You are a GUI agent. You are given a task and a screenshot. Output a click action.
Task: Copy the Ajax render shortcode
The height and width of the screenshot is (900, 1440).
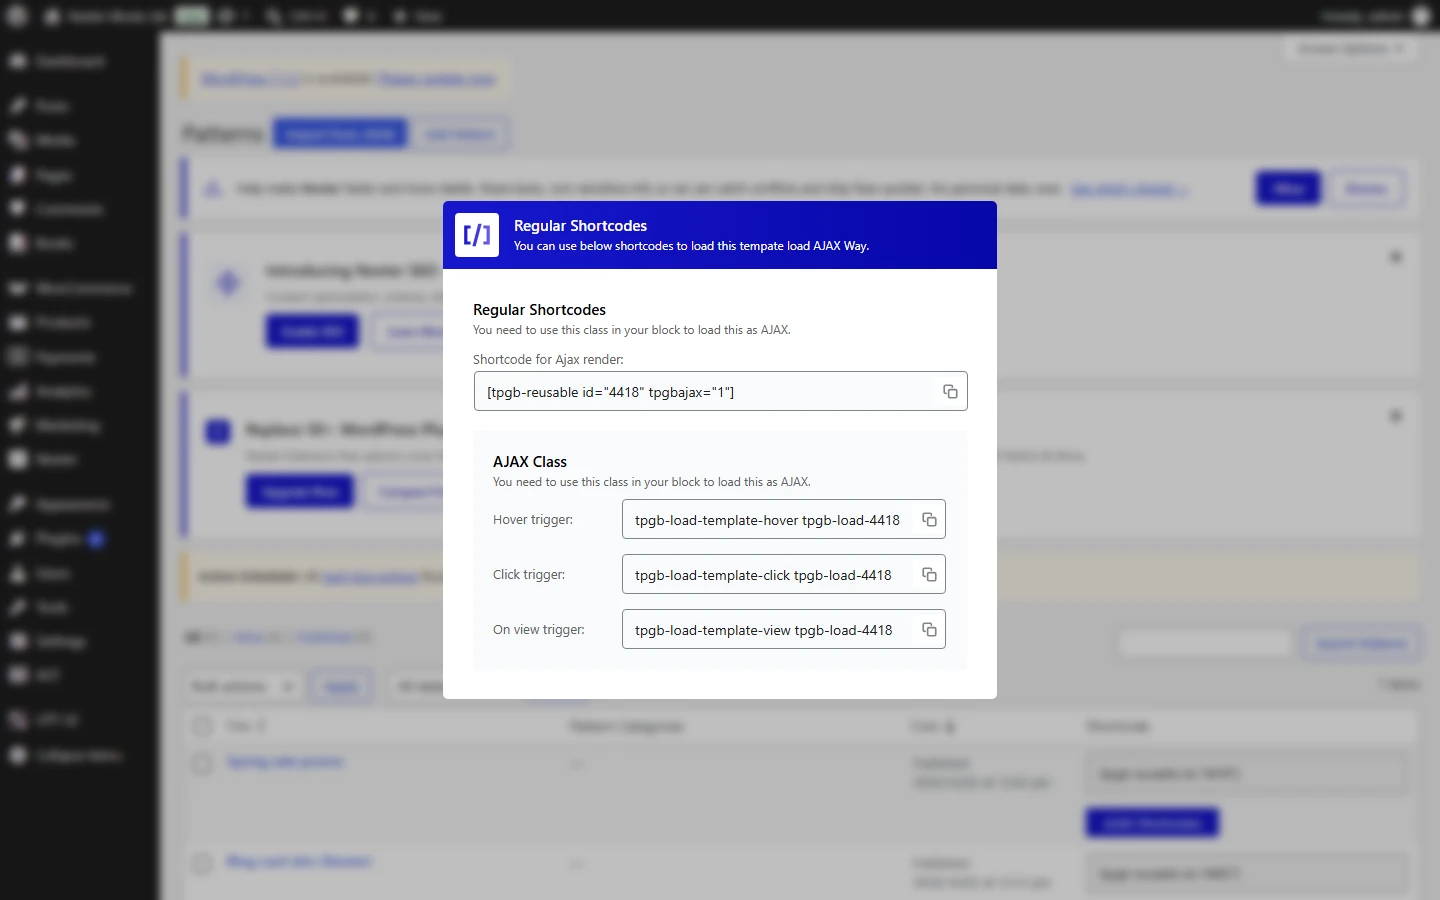pyautogui.click(x=950, y=392)
